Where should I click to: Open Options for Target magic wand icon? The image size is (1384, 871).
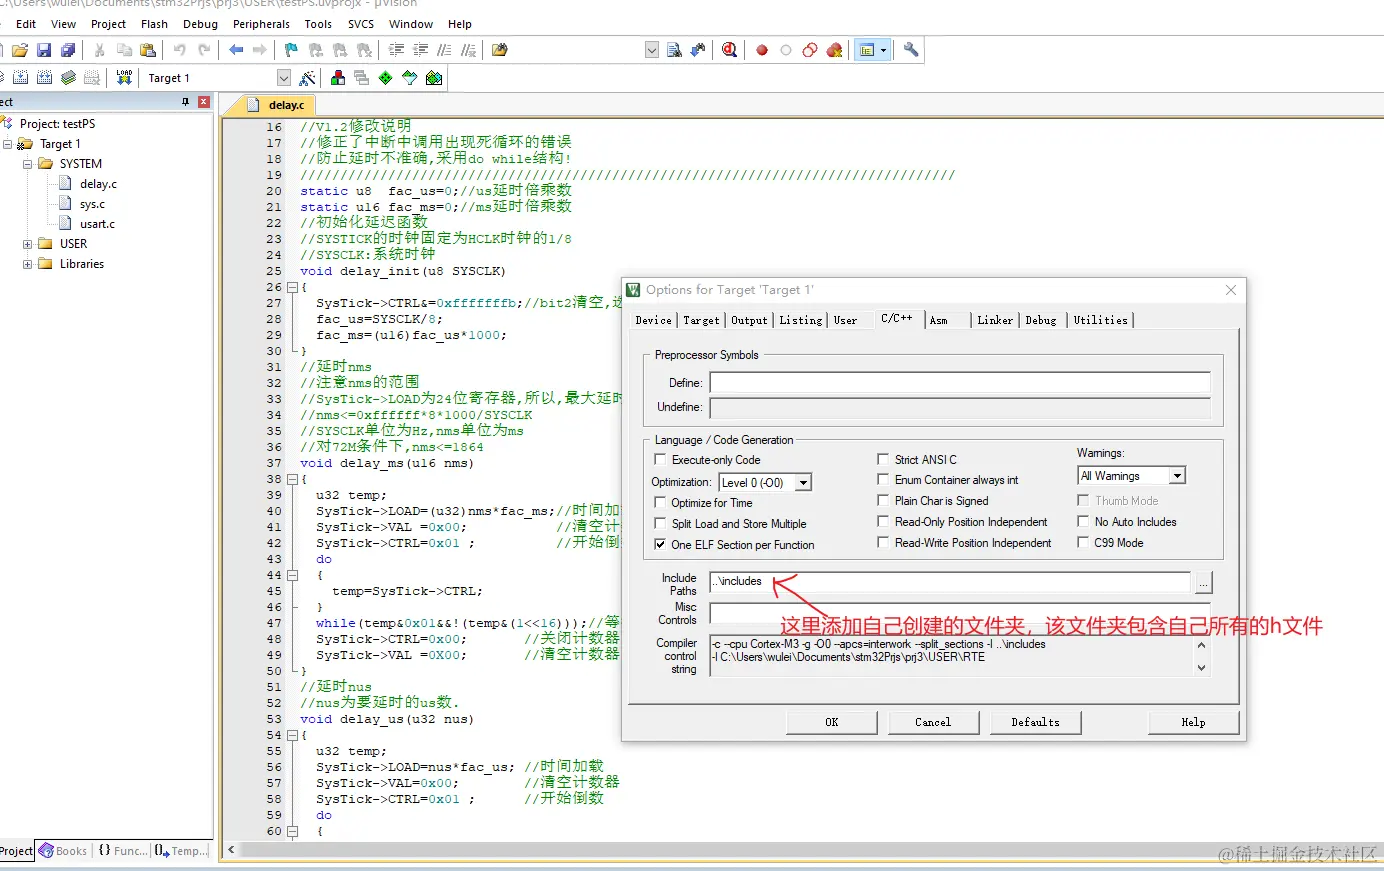(x=308, y=78)
